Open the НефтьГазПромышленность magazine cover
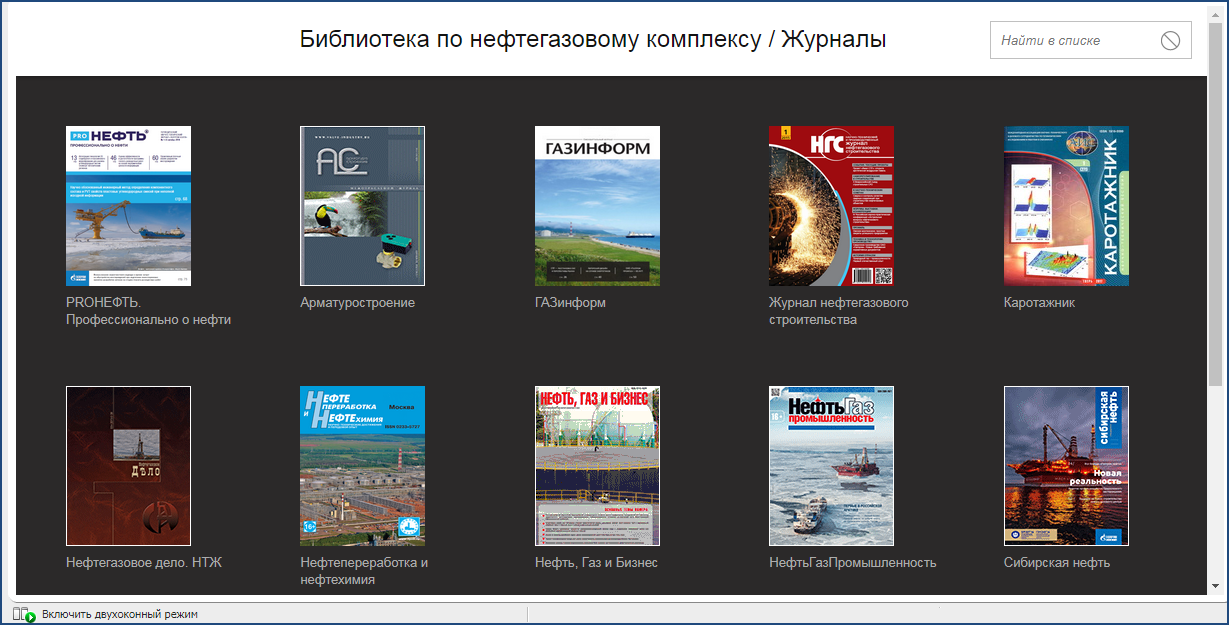The height and width of the screenshot is (625, 1229). [831, 466]
